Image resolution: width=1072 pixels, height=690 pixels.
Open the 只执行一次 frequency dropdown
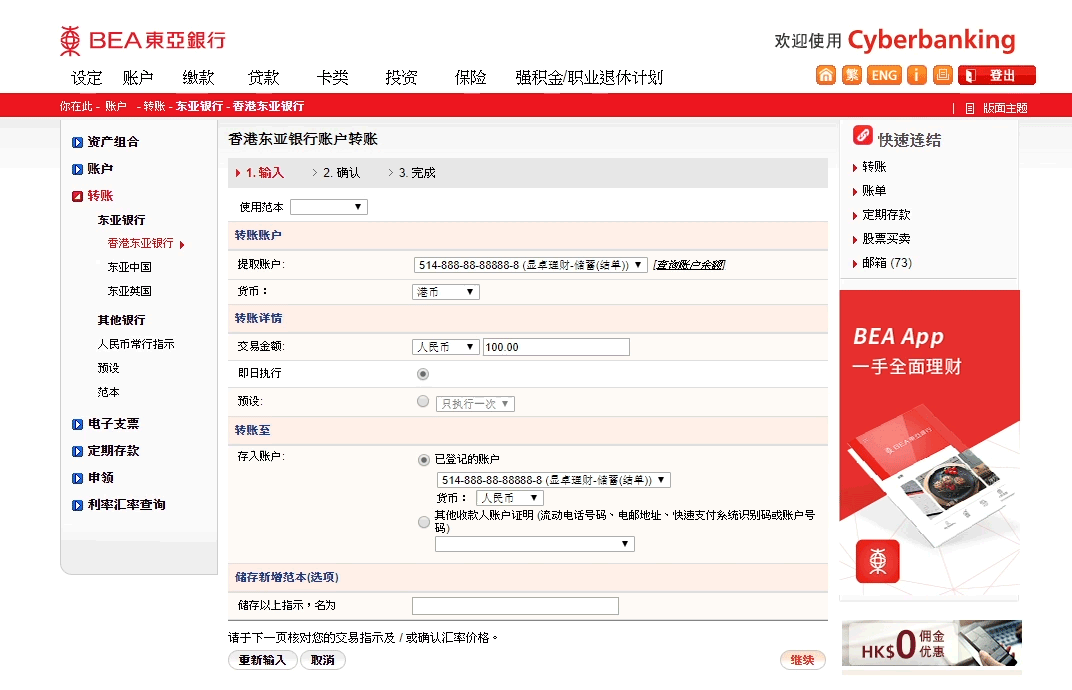point(475,403)
